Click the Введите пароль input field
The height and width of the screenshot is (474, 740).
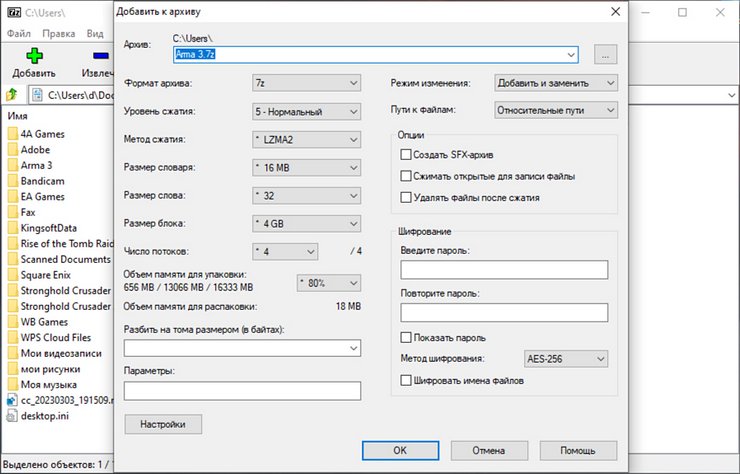click(504, 270)
